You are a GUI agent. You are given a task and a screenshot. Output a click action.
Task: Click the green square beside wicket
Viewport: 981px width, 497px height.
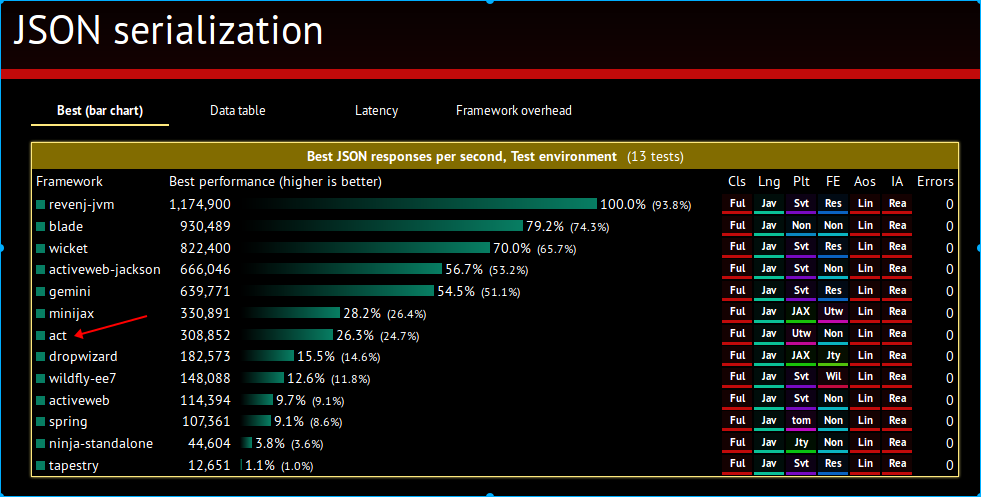(41, 248)
